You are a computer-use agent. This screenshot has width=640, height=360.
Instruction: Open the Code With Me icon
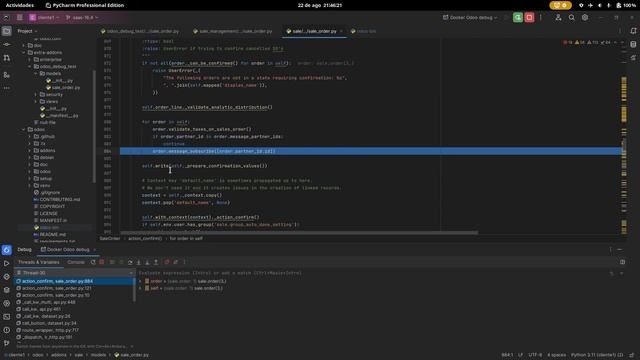(x=558, y=18)
